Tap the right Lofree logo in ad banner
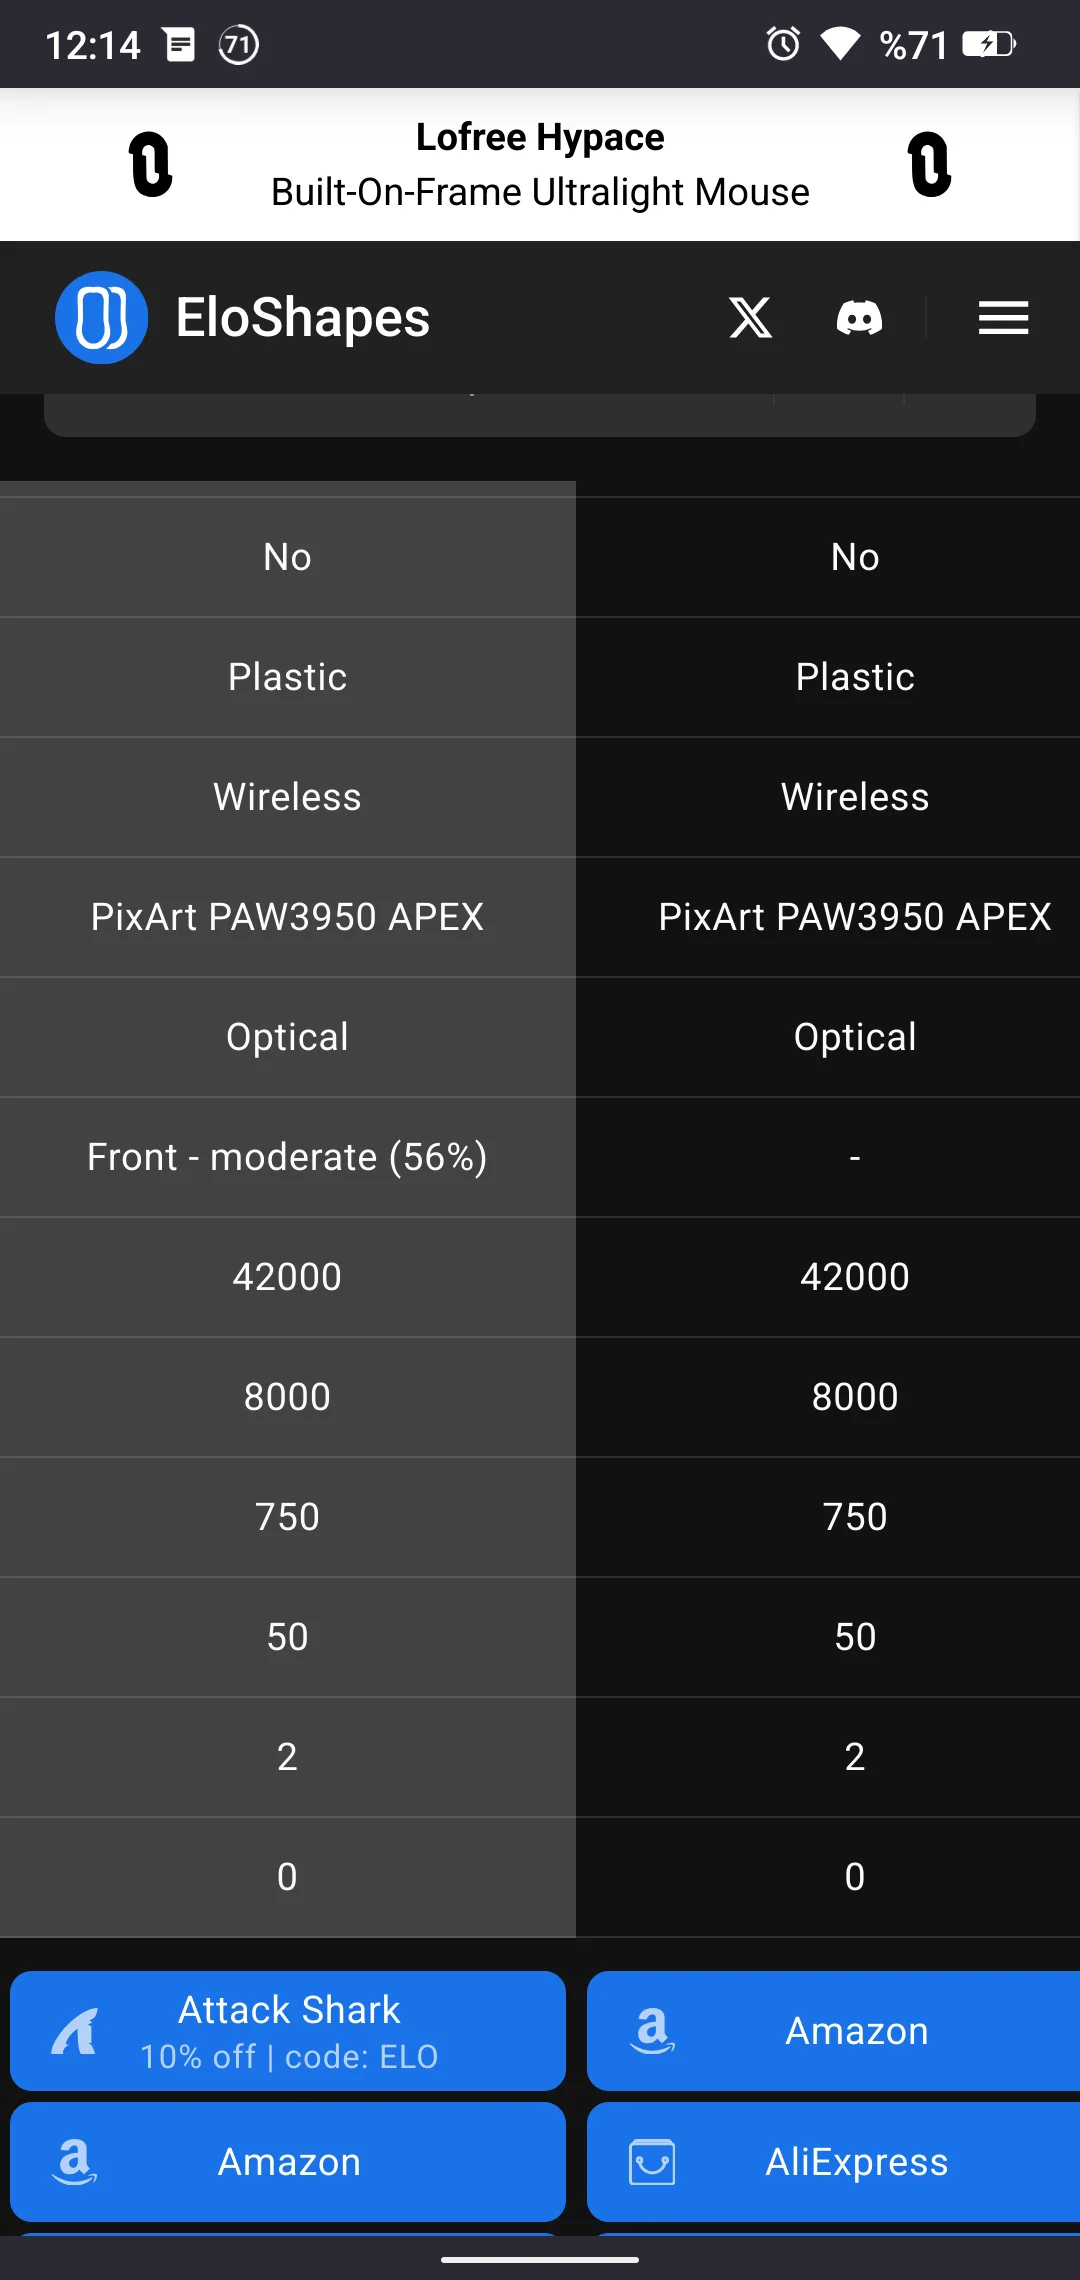Viewport: 1080px width, 2280px height. pos(929,165)
